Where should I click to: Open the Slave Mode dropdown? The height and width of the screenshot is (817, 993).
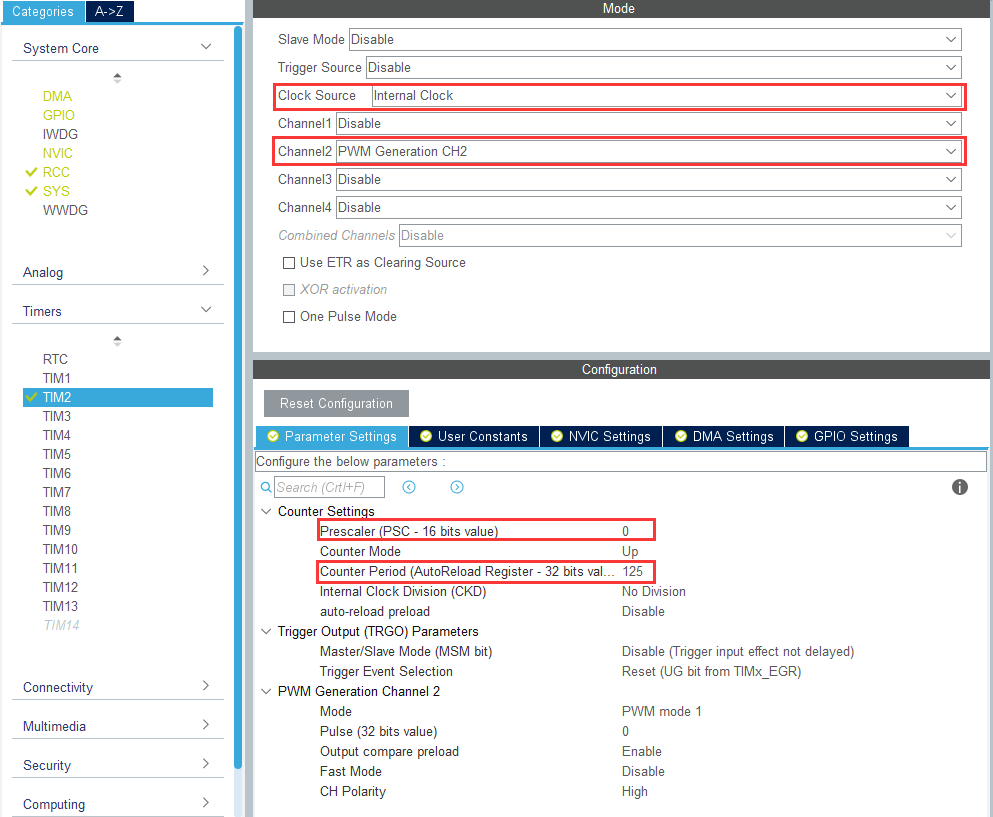(x=655, y=39)
